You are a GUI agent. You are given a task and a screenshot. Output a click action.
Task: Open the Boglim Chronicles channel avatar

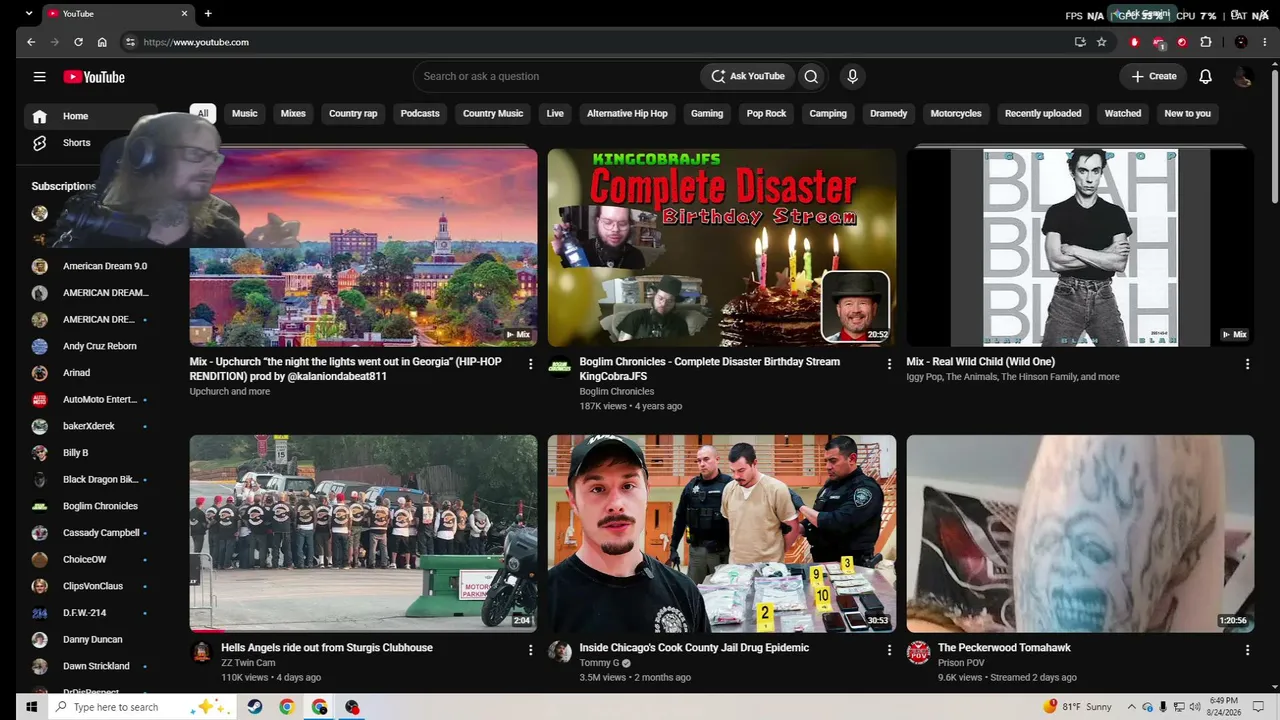point(560,368)
